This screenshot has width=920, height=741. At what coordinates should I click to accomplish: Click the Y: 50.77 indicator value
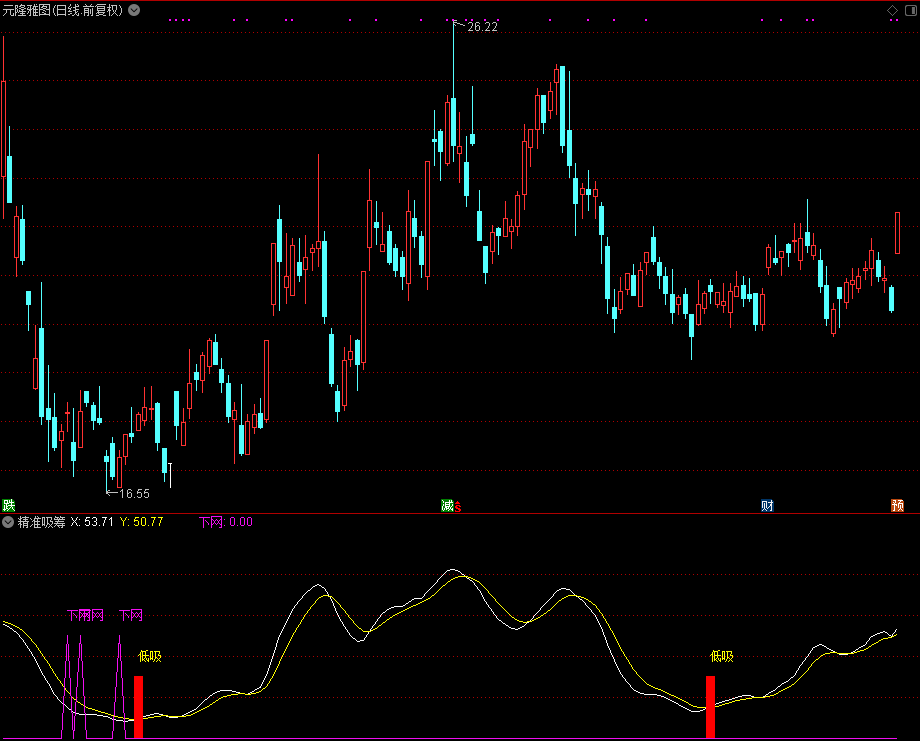(x=141, y=522)
